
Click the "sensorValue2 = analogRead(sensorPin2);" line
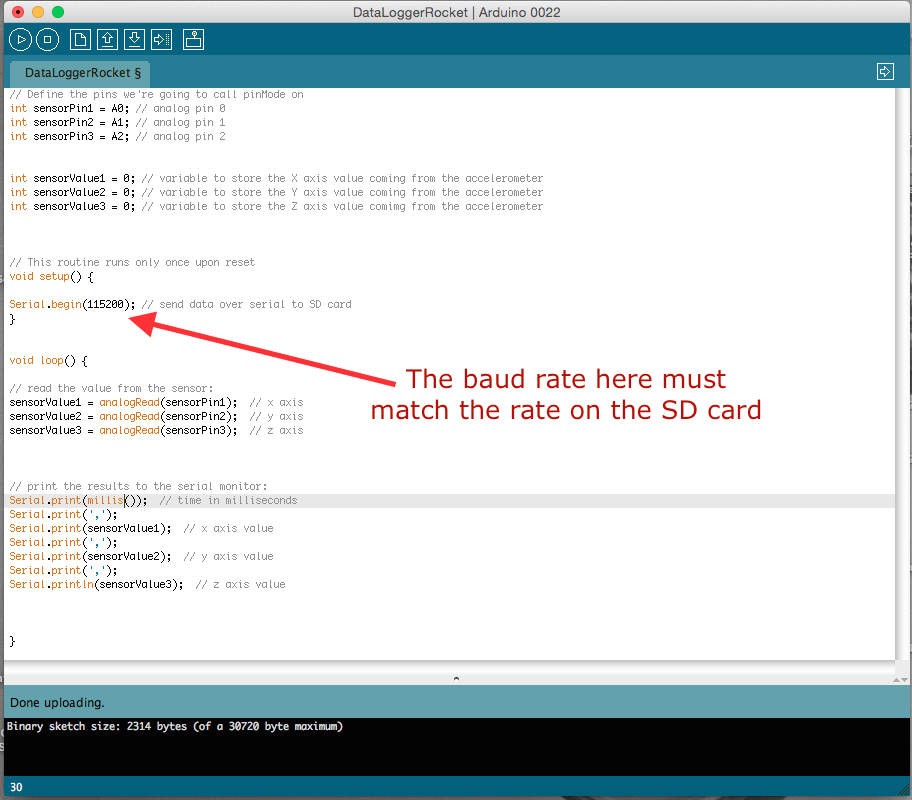tap(123, 416)
